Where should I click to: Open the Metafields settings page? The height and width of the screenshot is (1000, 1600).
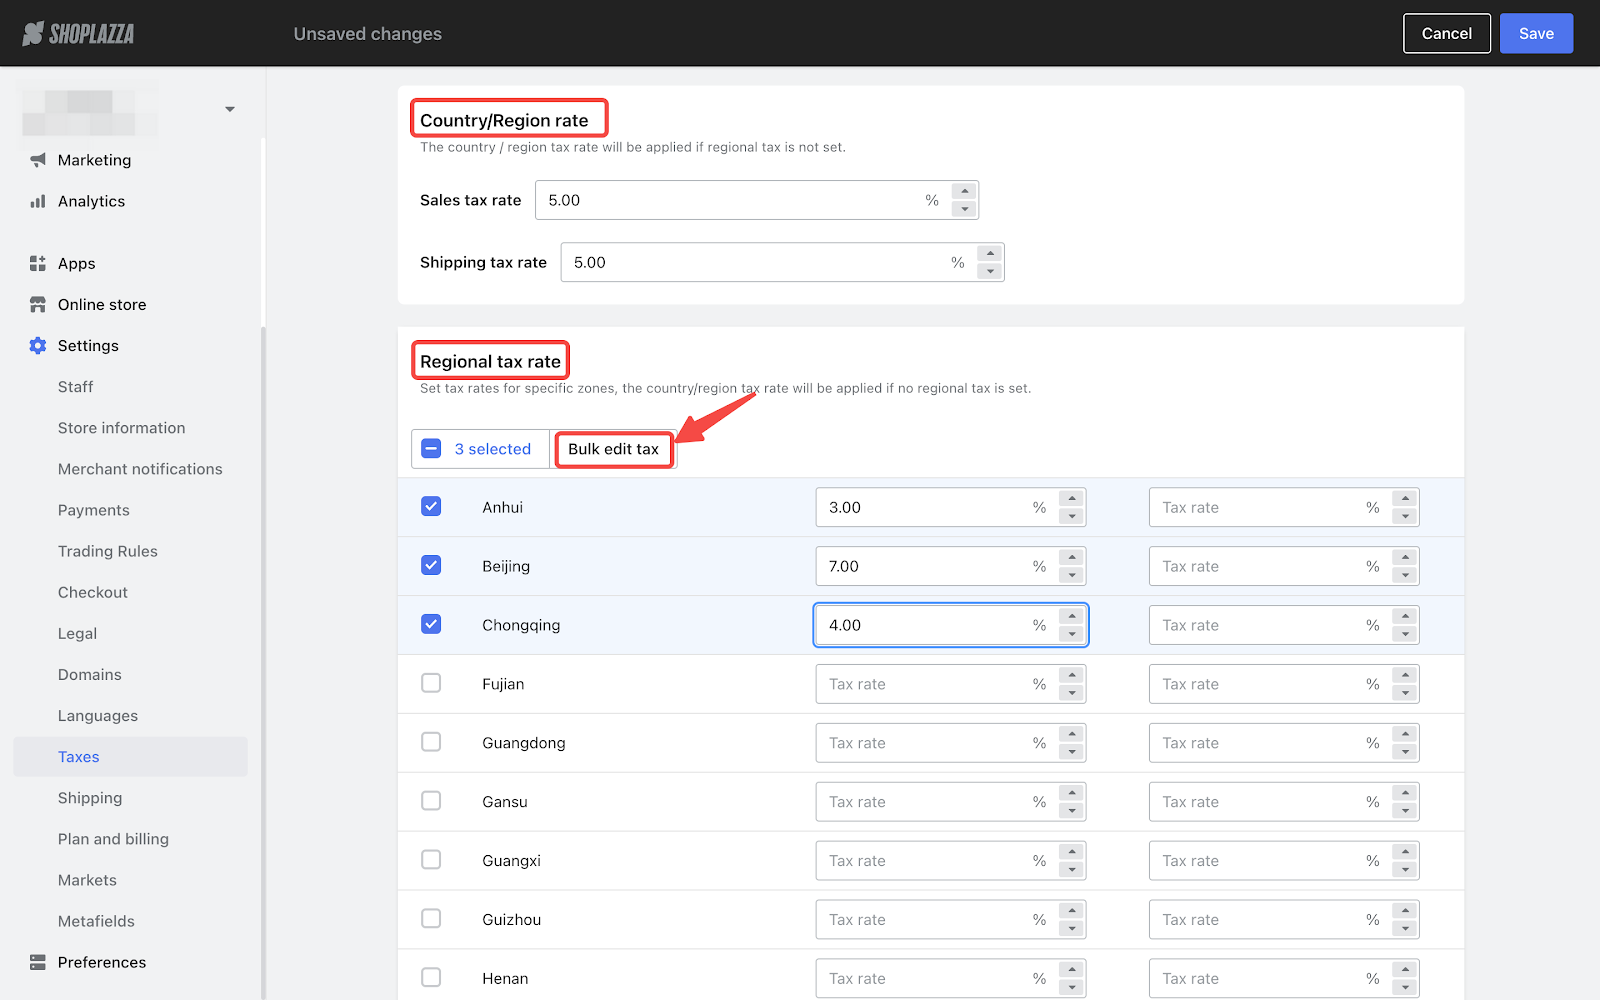point(96,921)
